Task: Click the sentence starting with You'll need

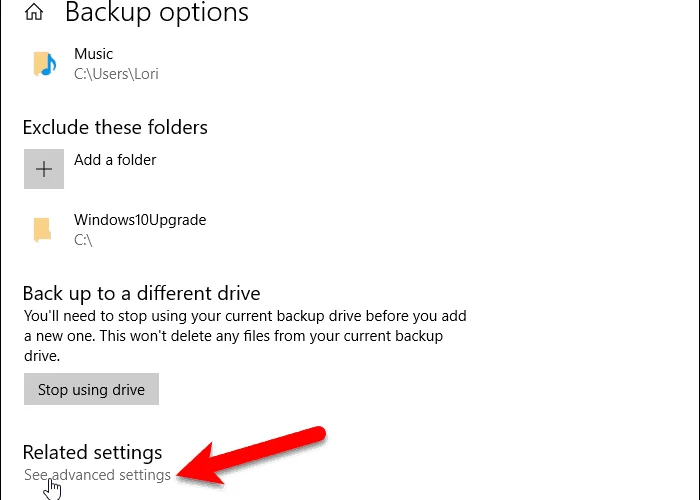Action: pos(245,316)
